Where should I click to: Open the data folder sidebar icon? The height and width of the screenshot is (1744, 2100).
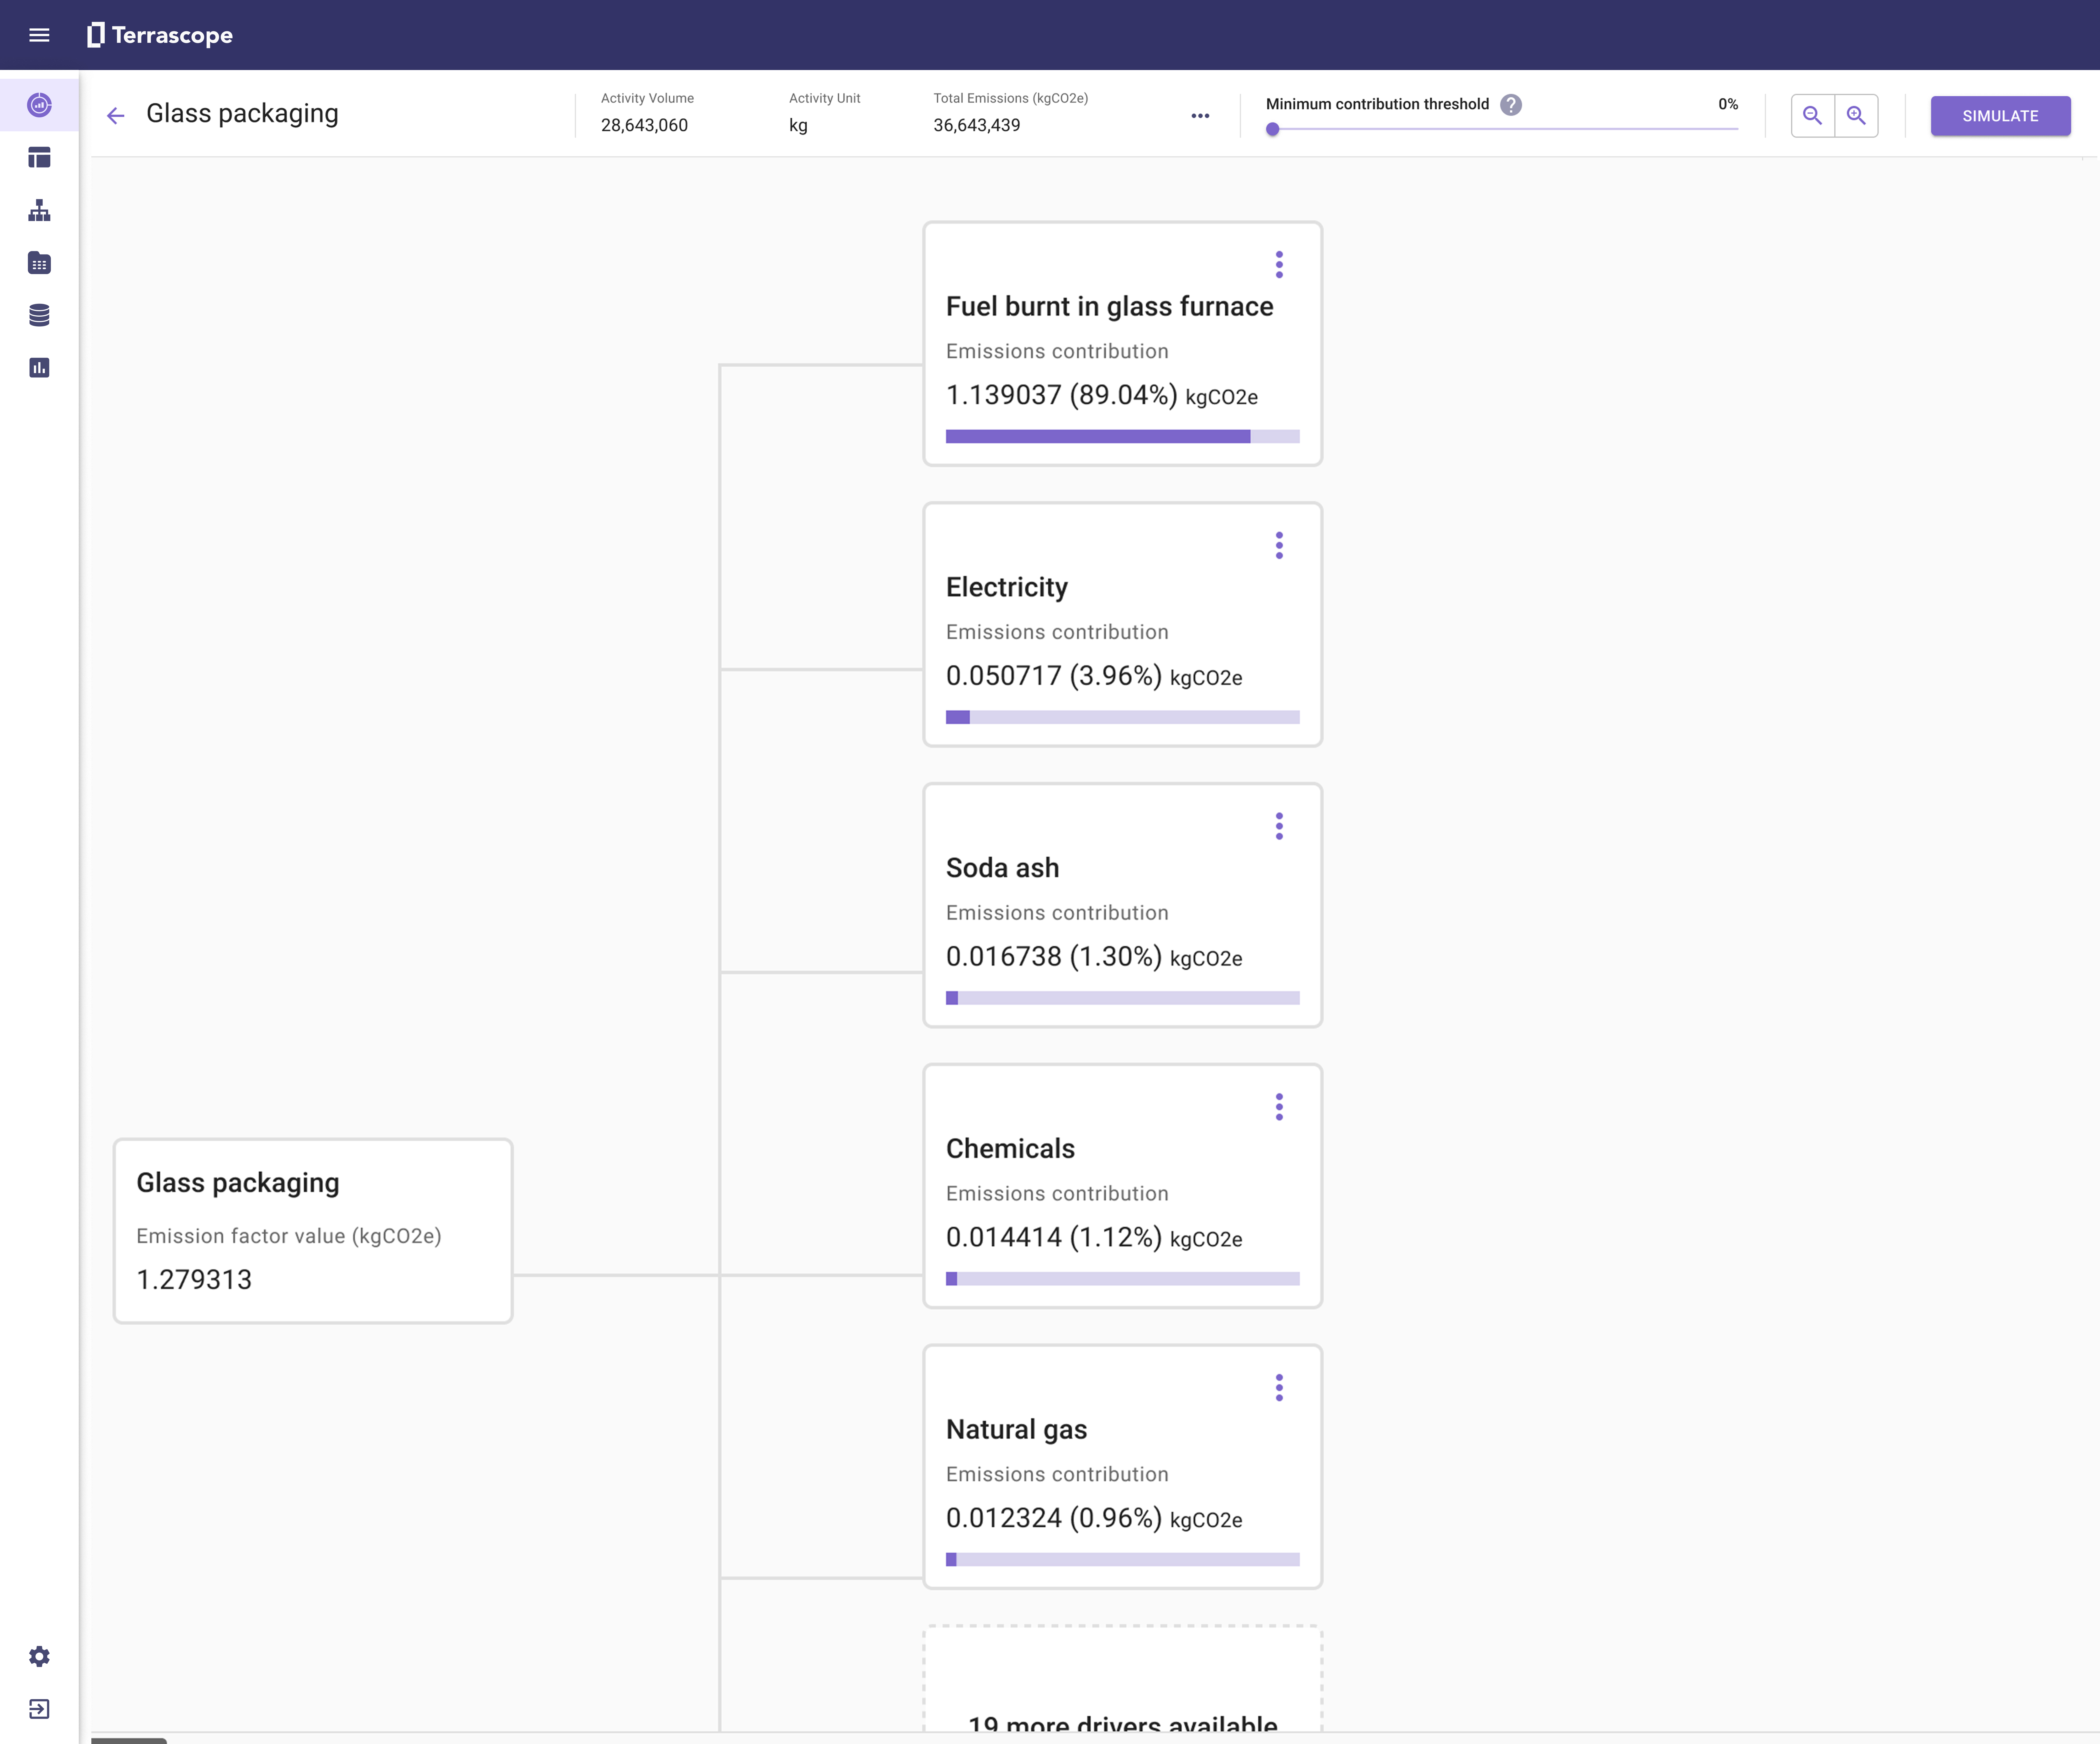[x=39, y=263]
